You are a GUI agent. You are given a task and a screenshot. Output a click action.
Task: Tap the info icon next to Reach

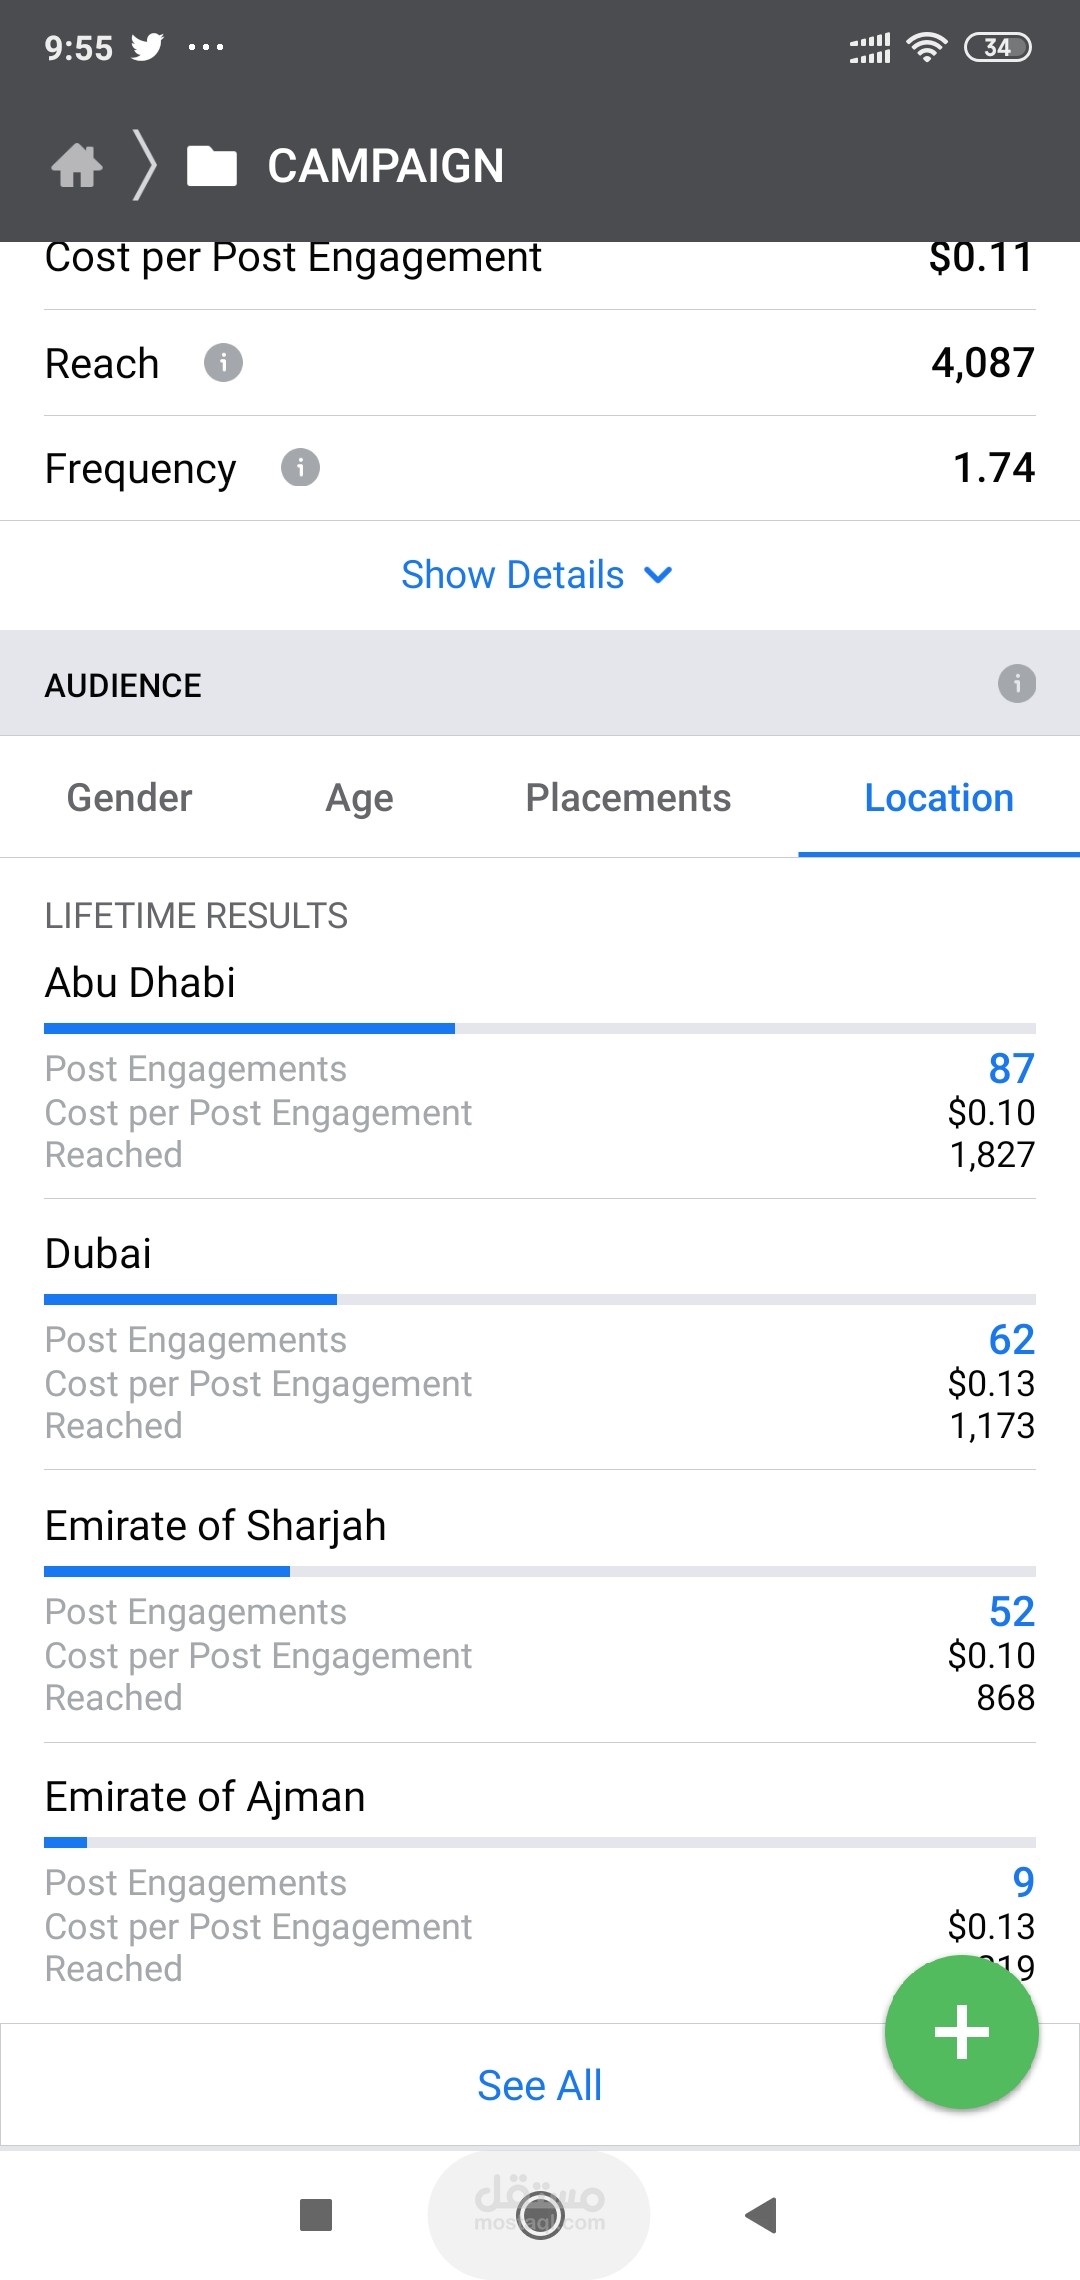pyautogui.click(x=223, y=363)
